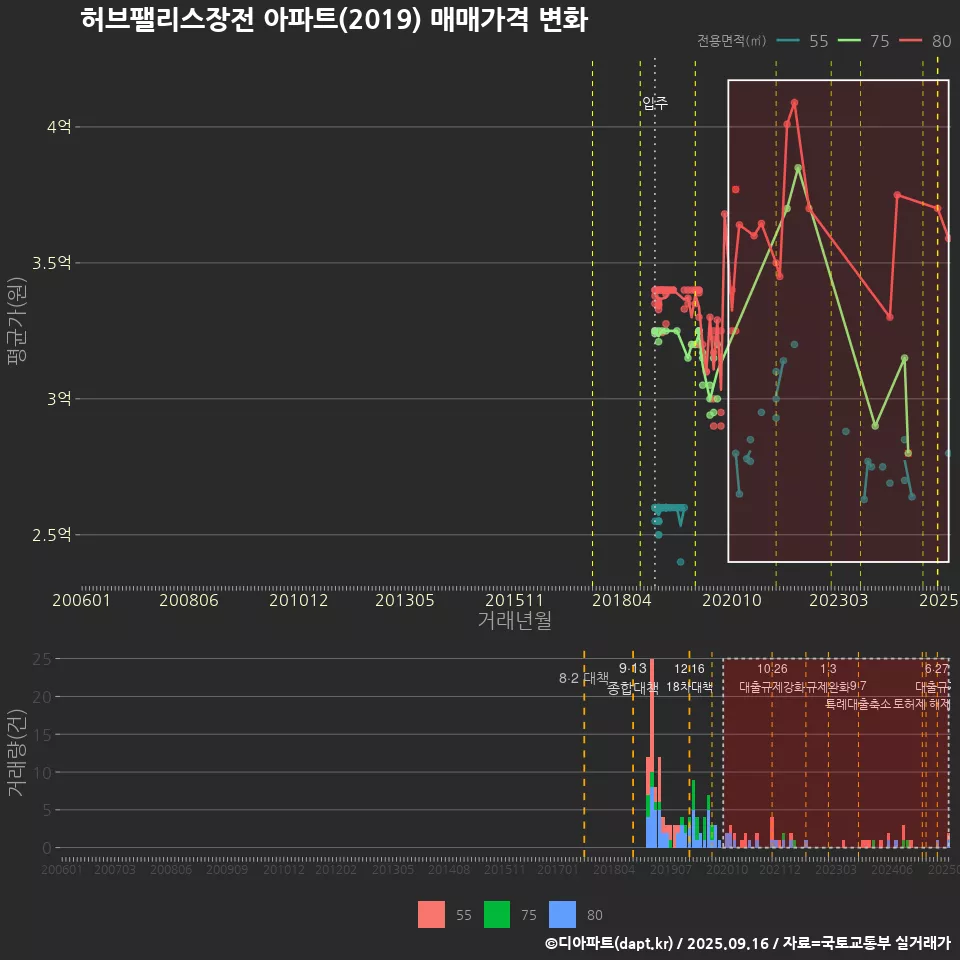Click the 10.26 대출규제강화 annotation
The image size is (960, 960).
coord(771,678)
